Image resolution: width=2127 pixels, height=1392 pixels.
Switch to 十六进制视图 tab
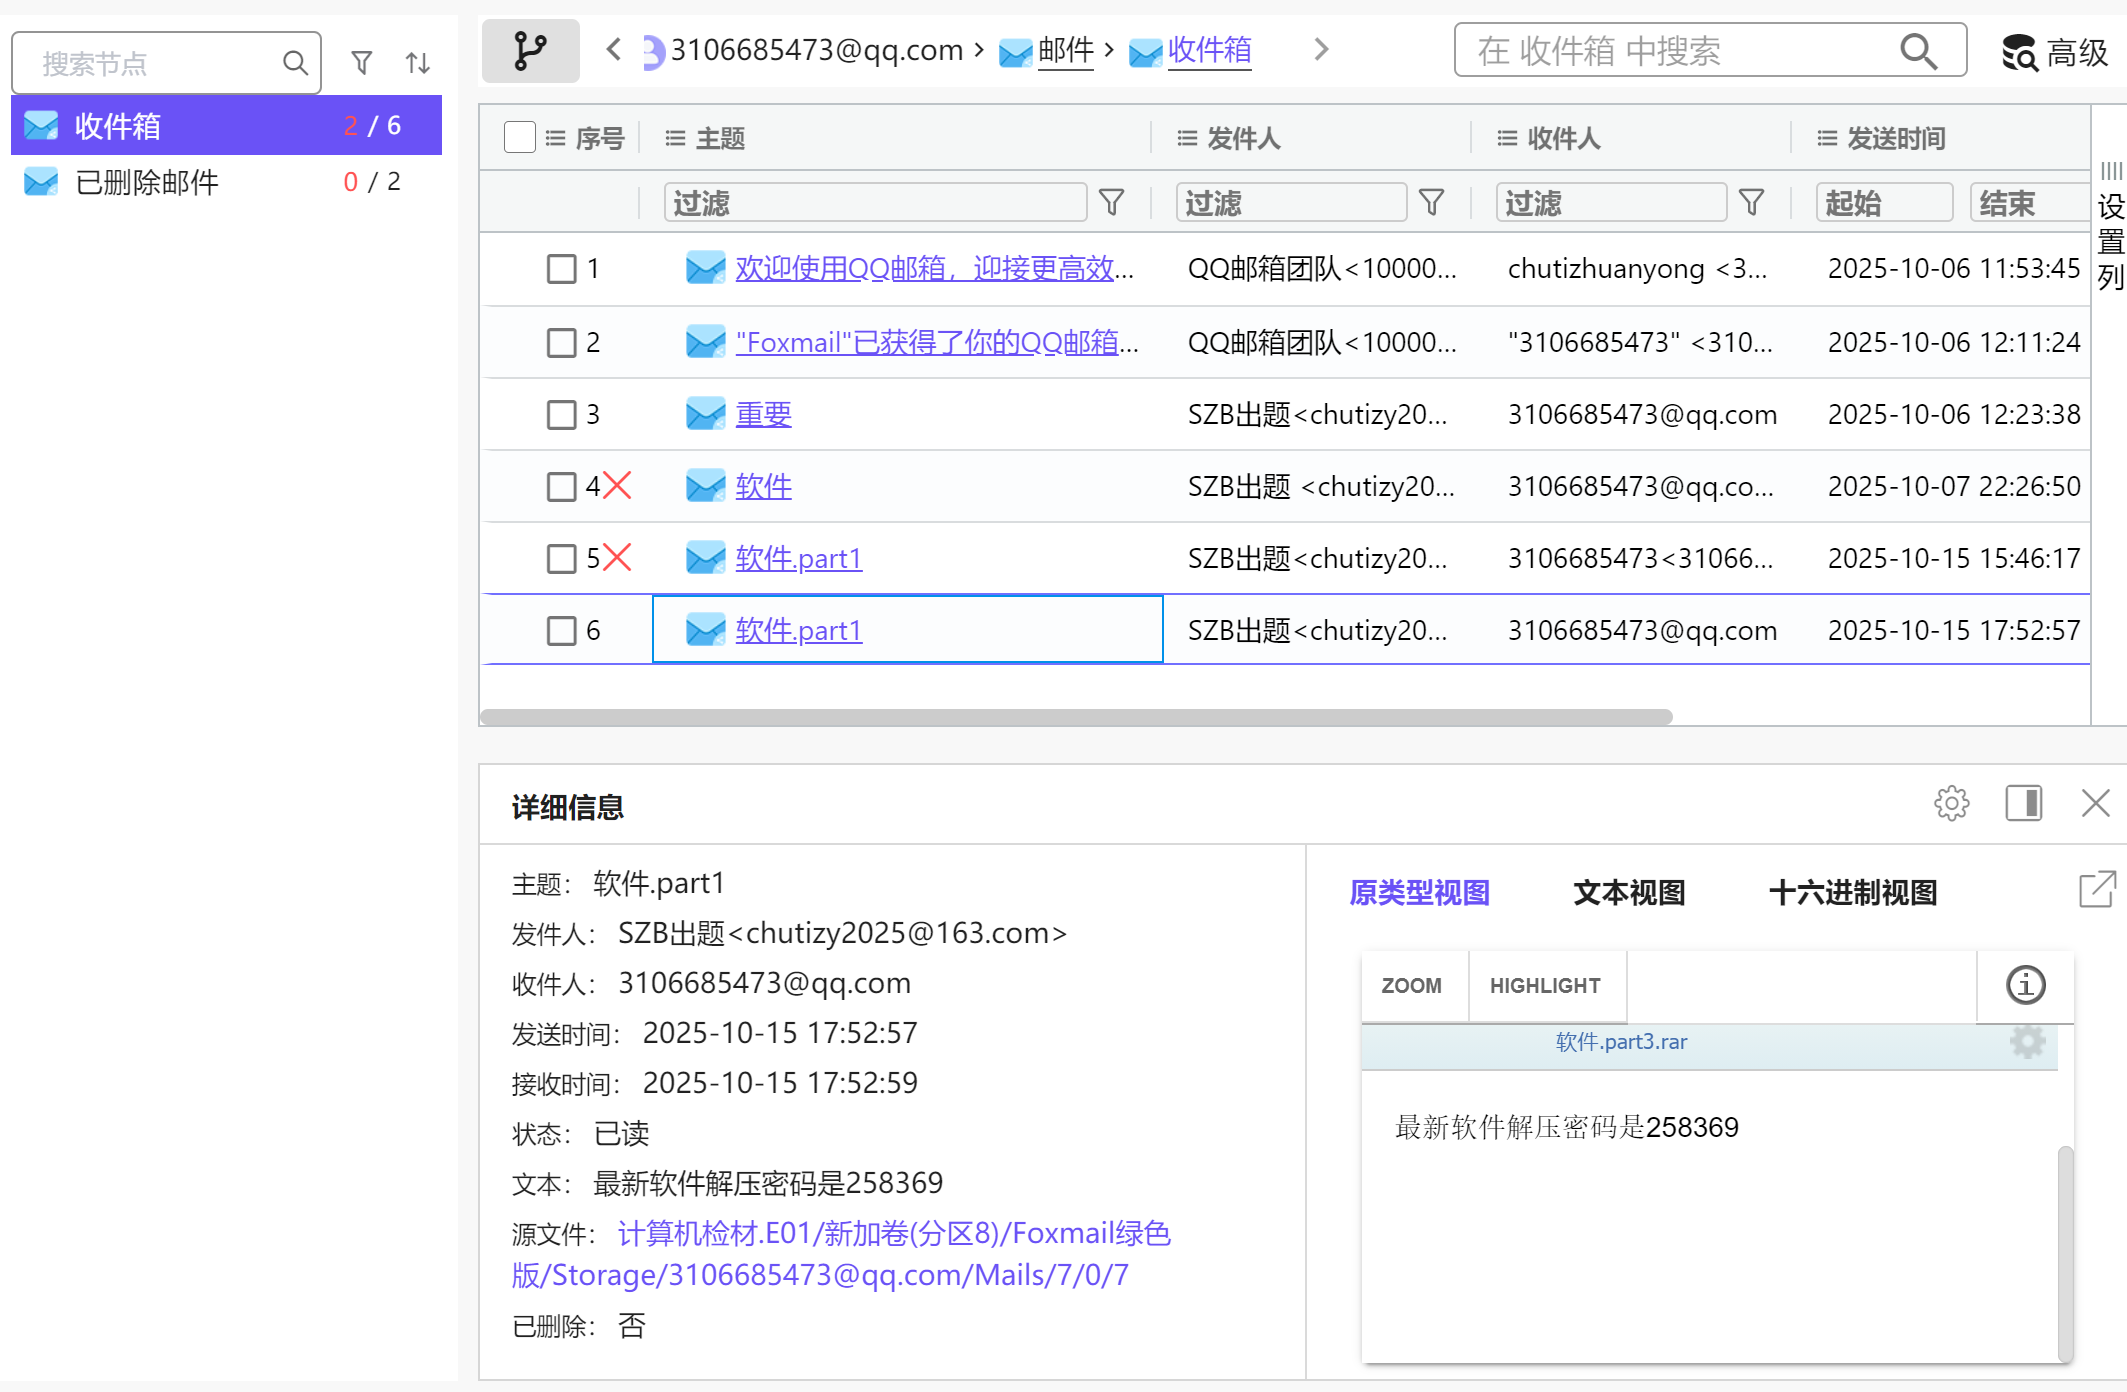pyautogui.click(x=1852, y=892)
